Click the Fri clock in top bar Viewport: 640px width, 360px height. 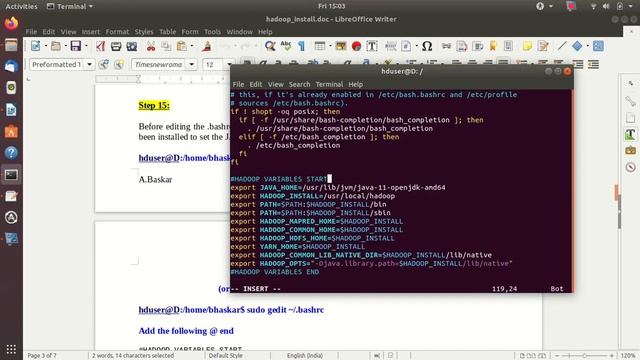click(x=331, y=6)
